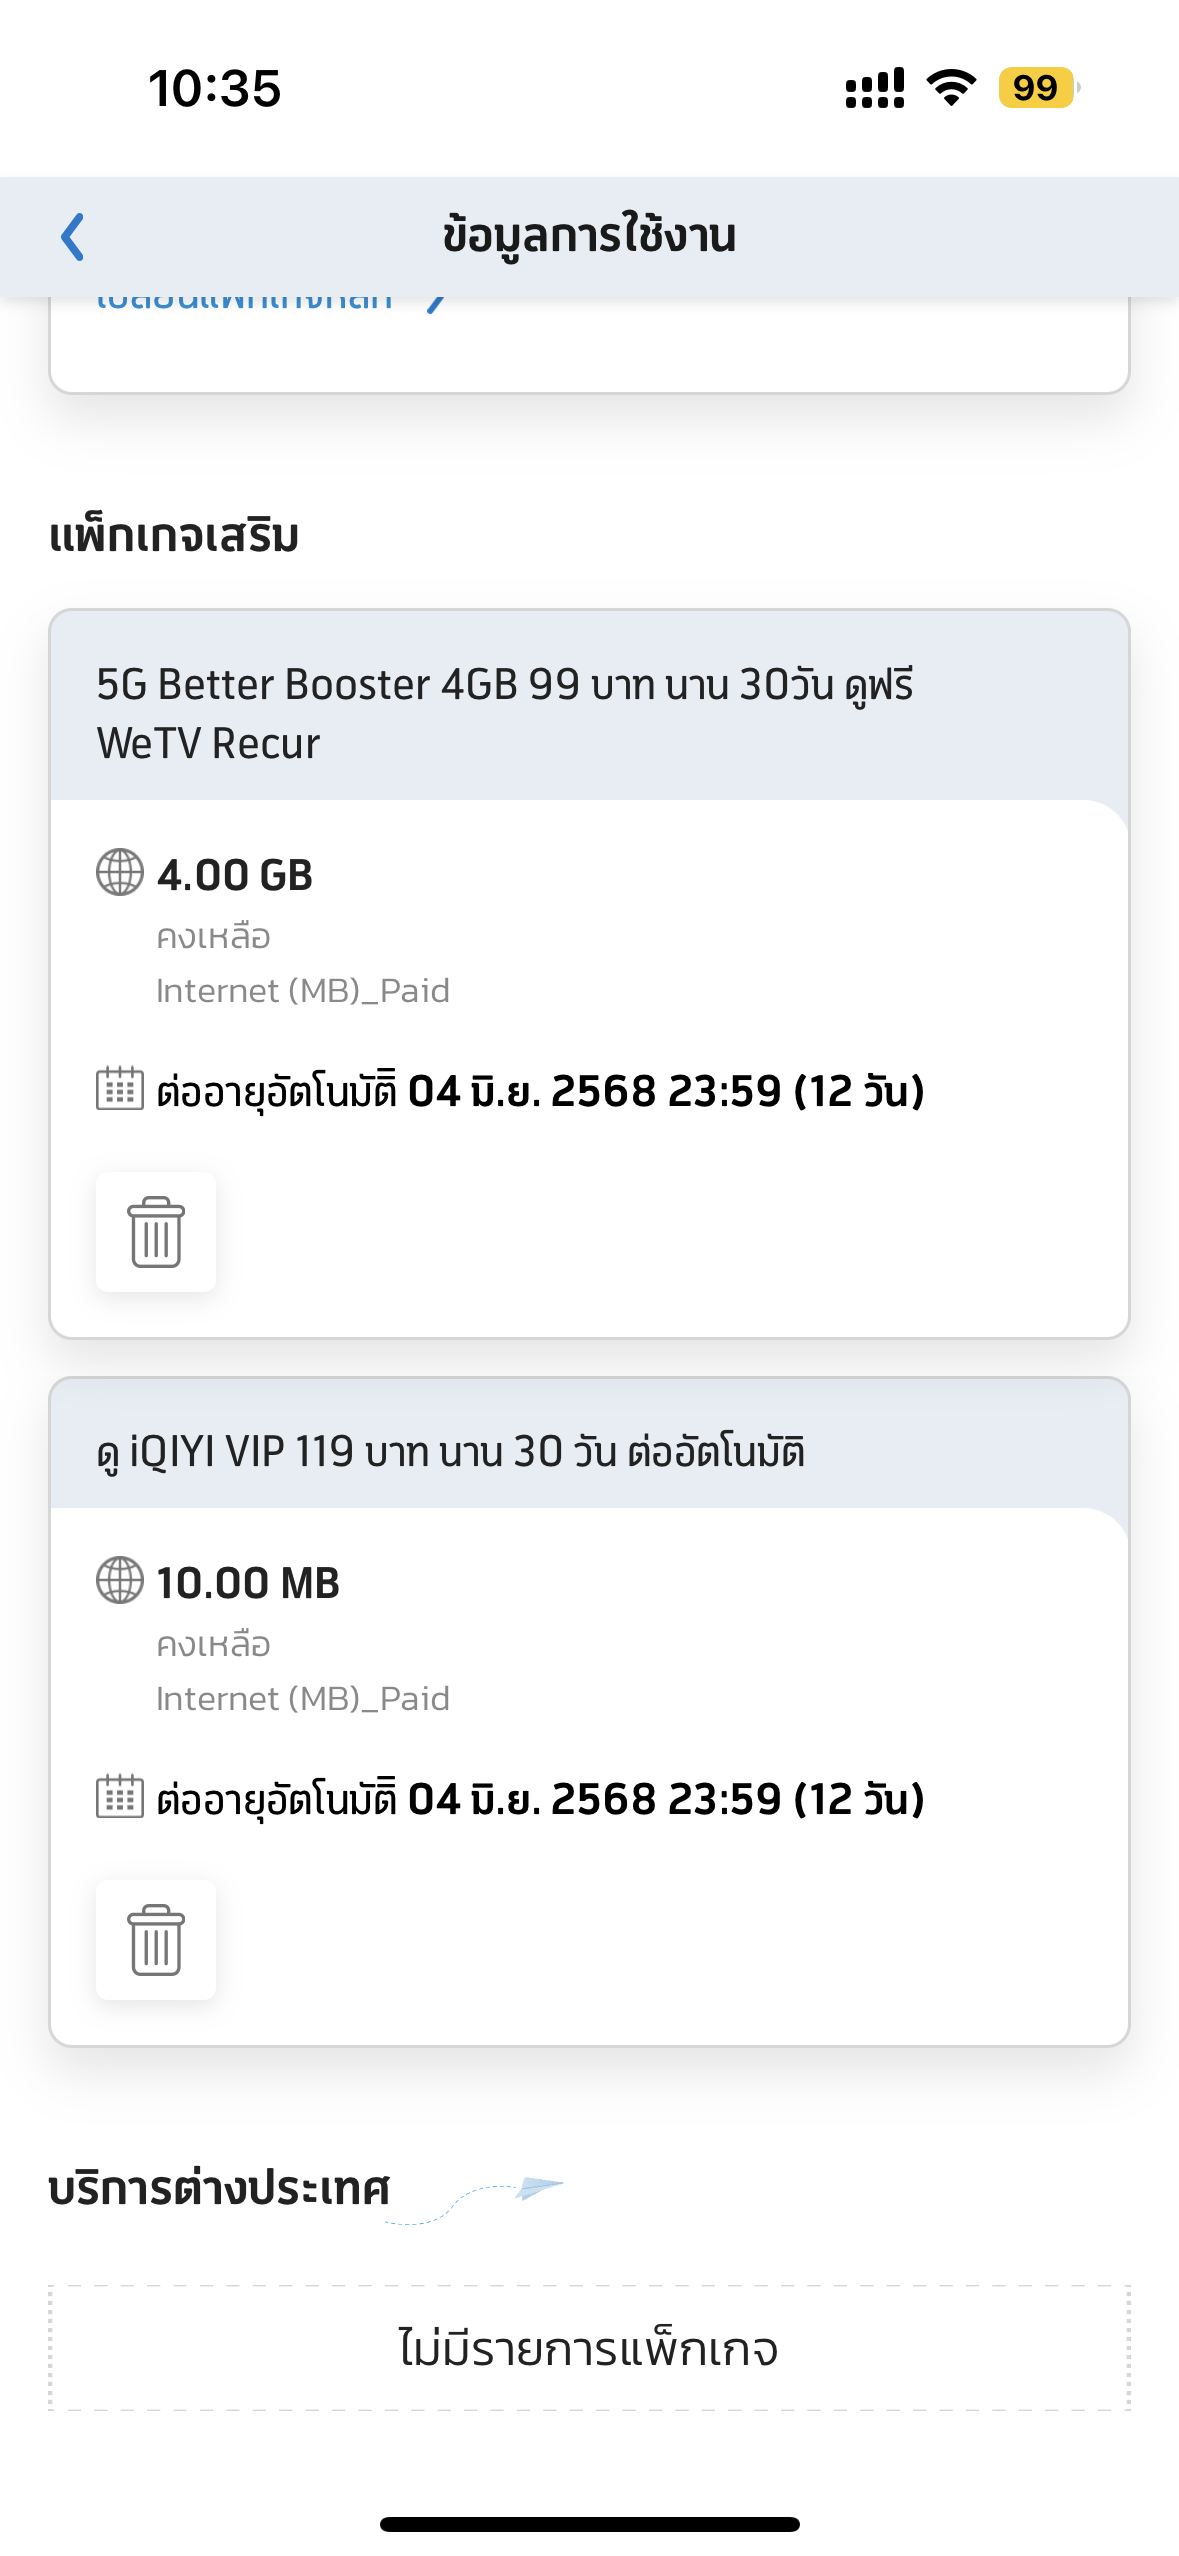1179x2556 pixels.
Task: Tap the บริการต่างประเทศ section heading
Action: tap(219, 2188)
